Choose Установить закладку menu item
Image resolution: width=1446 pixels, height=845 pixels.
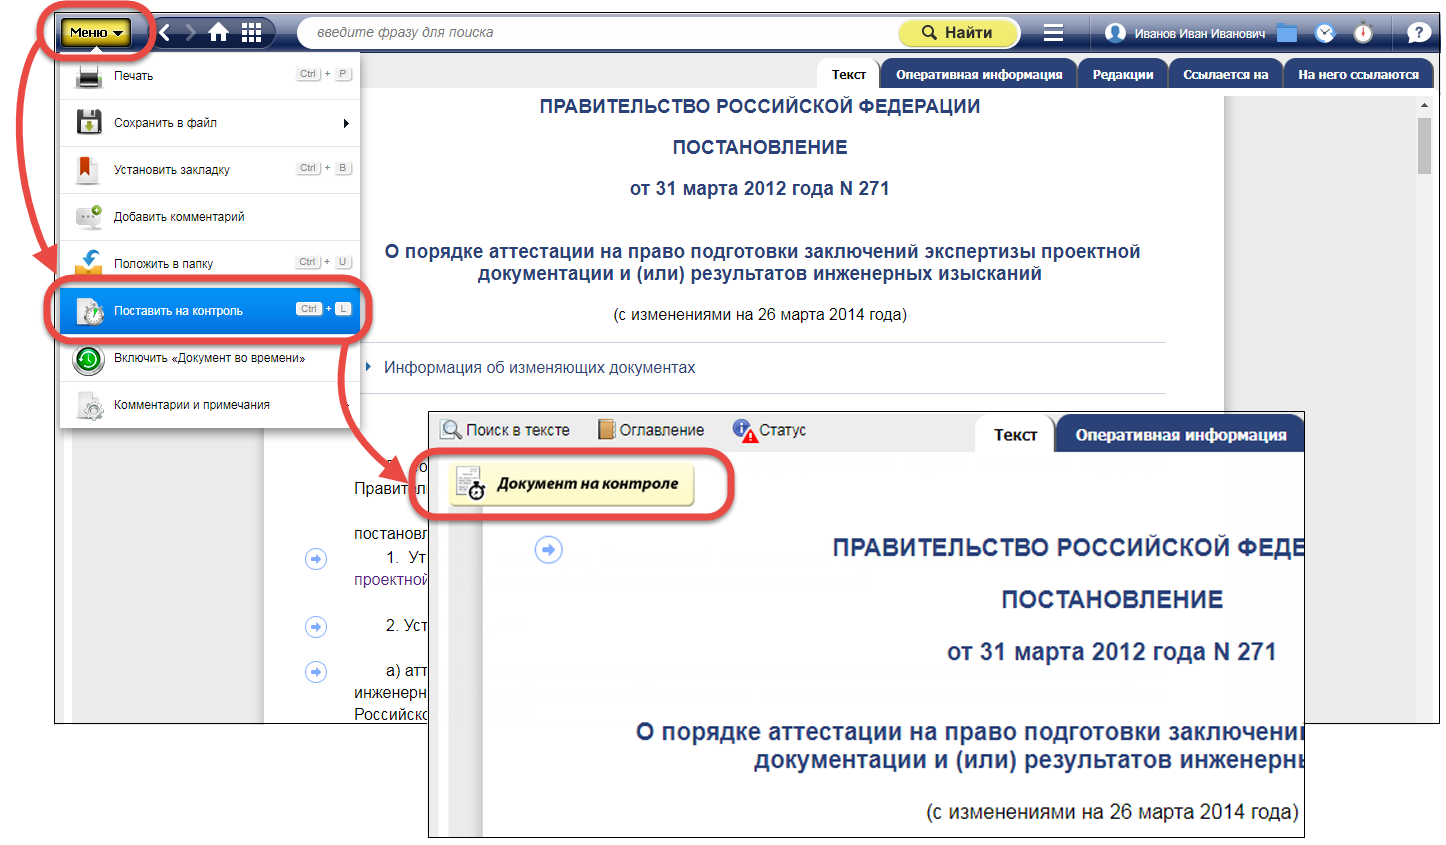click(172, 170)
